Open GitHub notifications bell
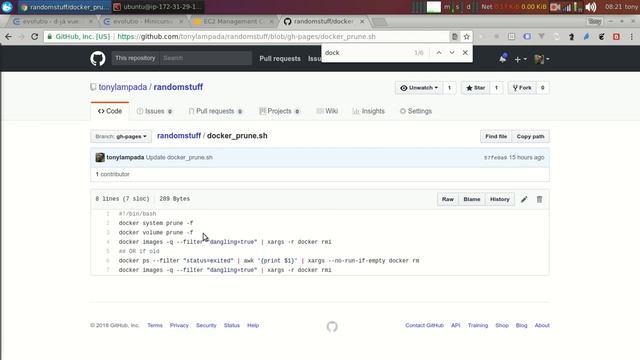Image resolution: width=640 pixels, height=360 pixels. 503,59
